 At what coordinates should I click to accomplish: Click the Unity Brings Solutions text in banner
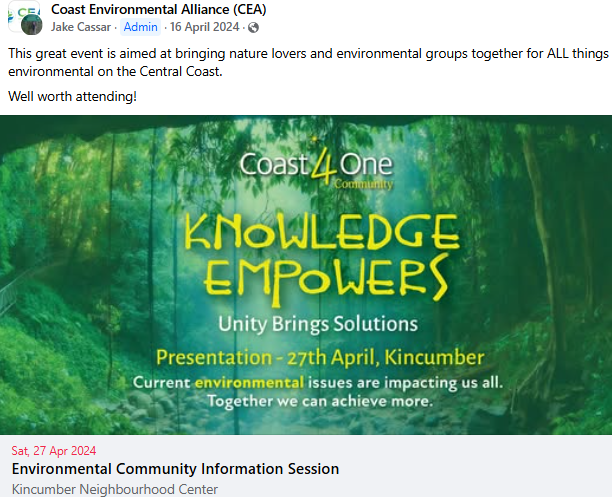(x=317, y=324)
